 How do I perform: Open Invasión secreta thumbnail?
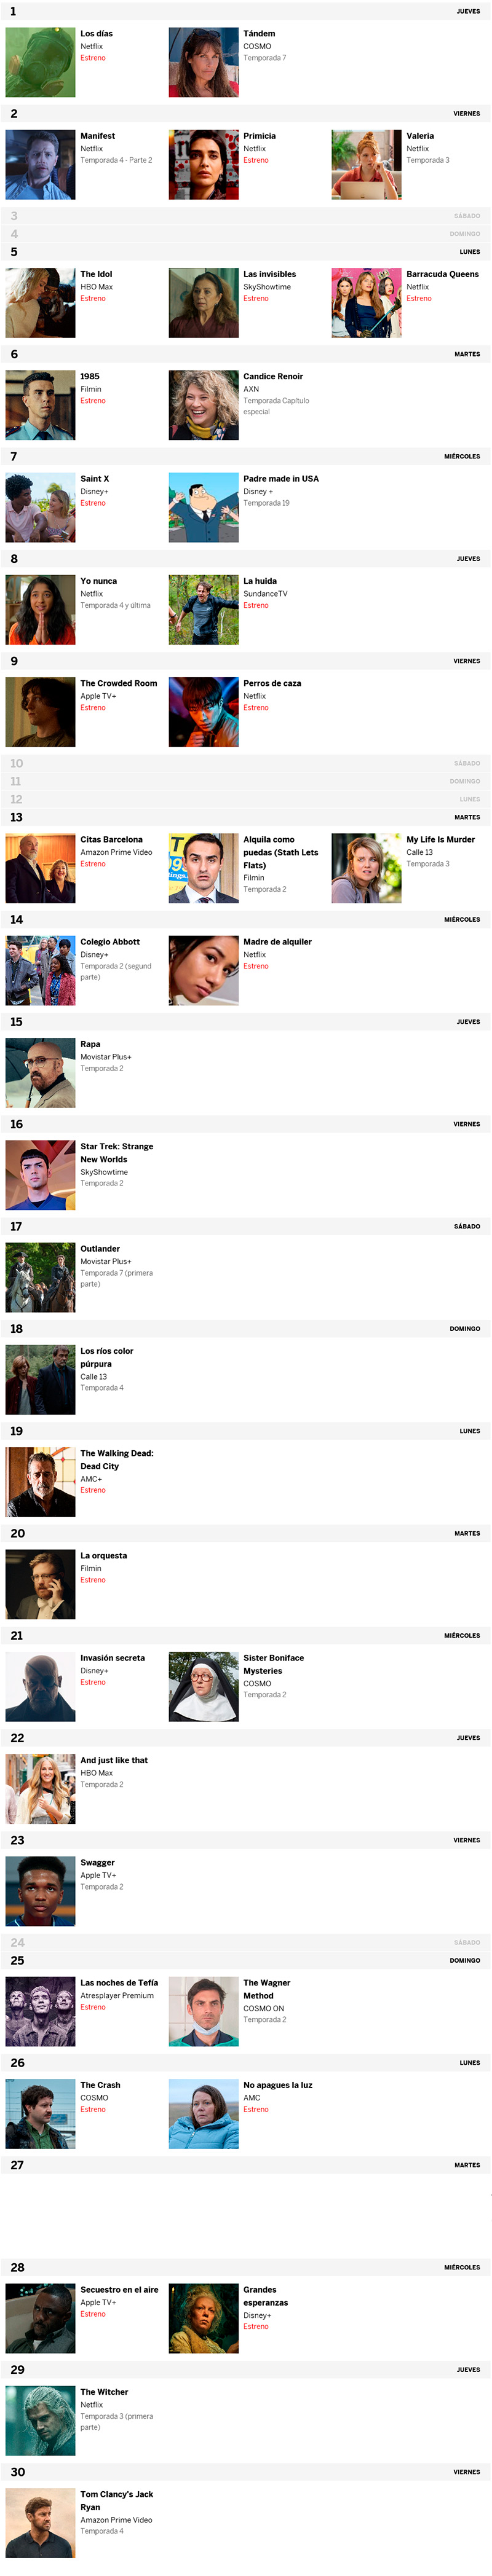tap(40, 1687)
